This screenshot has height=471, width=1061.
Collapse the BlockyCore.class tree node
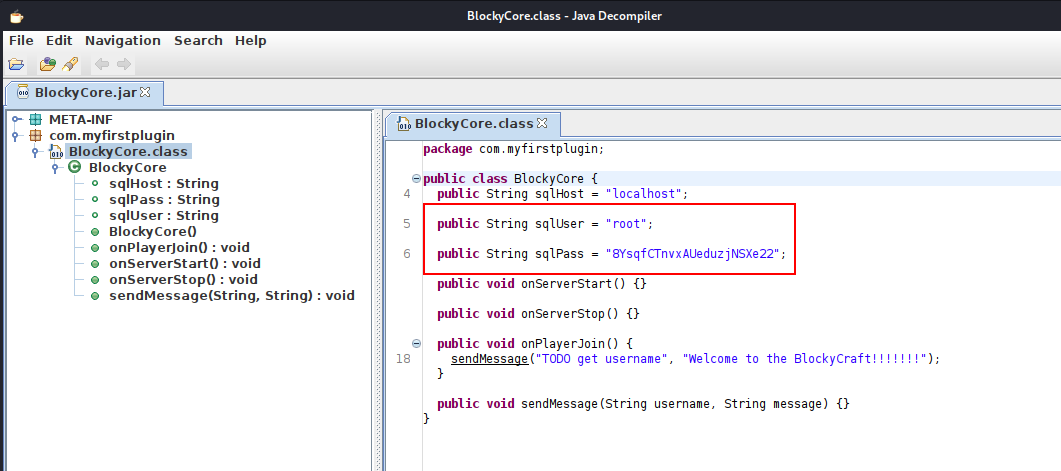pos(35,152)
